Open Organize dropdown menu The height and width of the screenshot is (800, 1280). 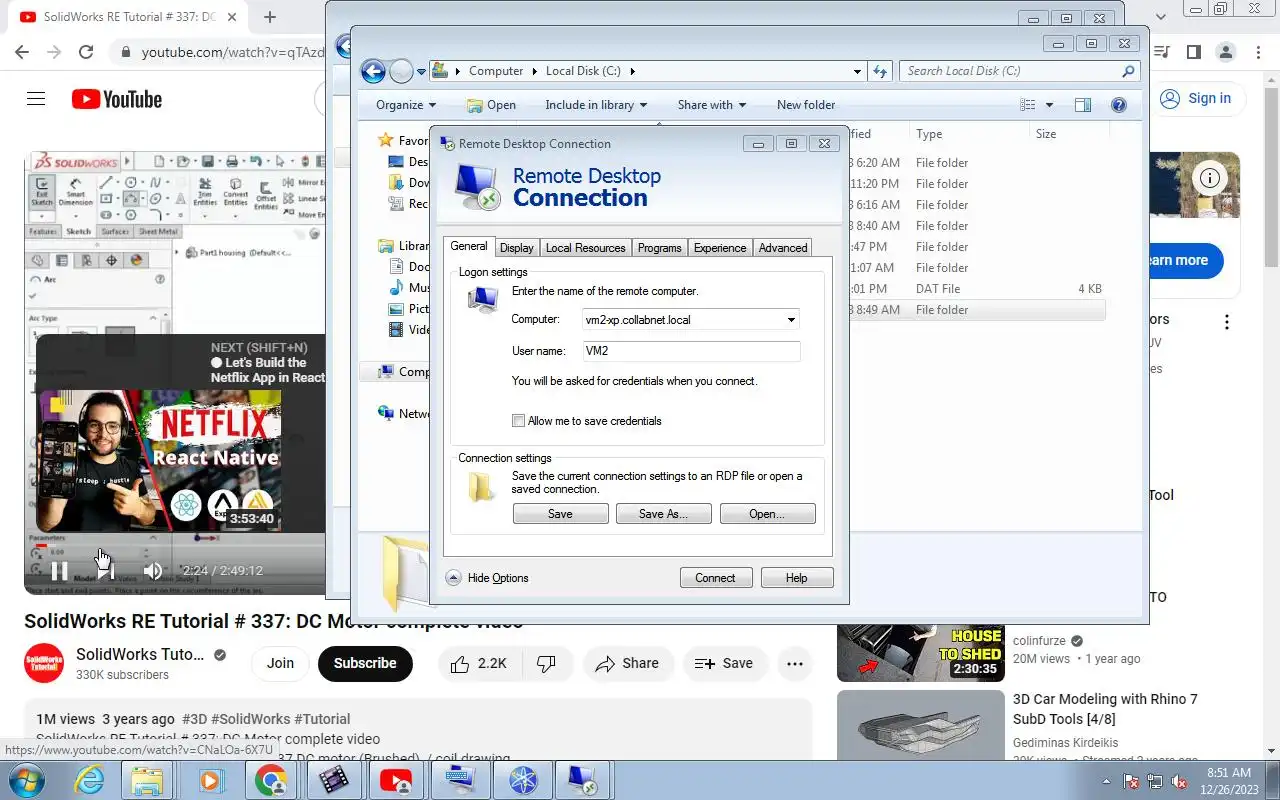(406, 105)
